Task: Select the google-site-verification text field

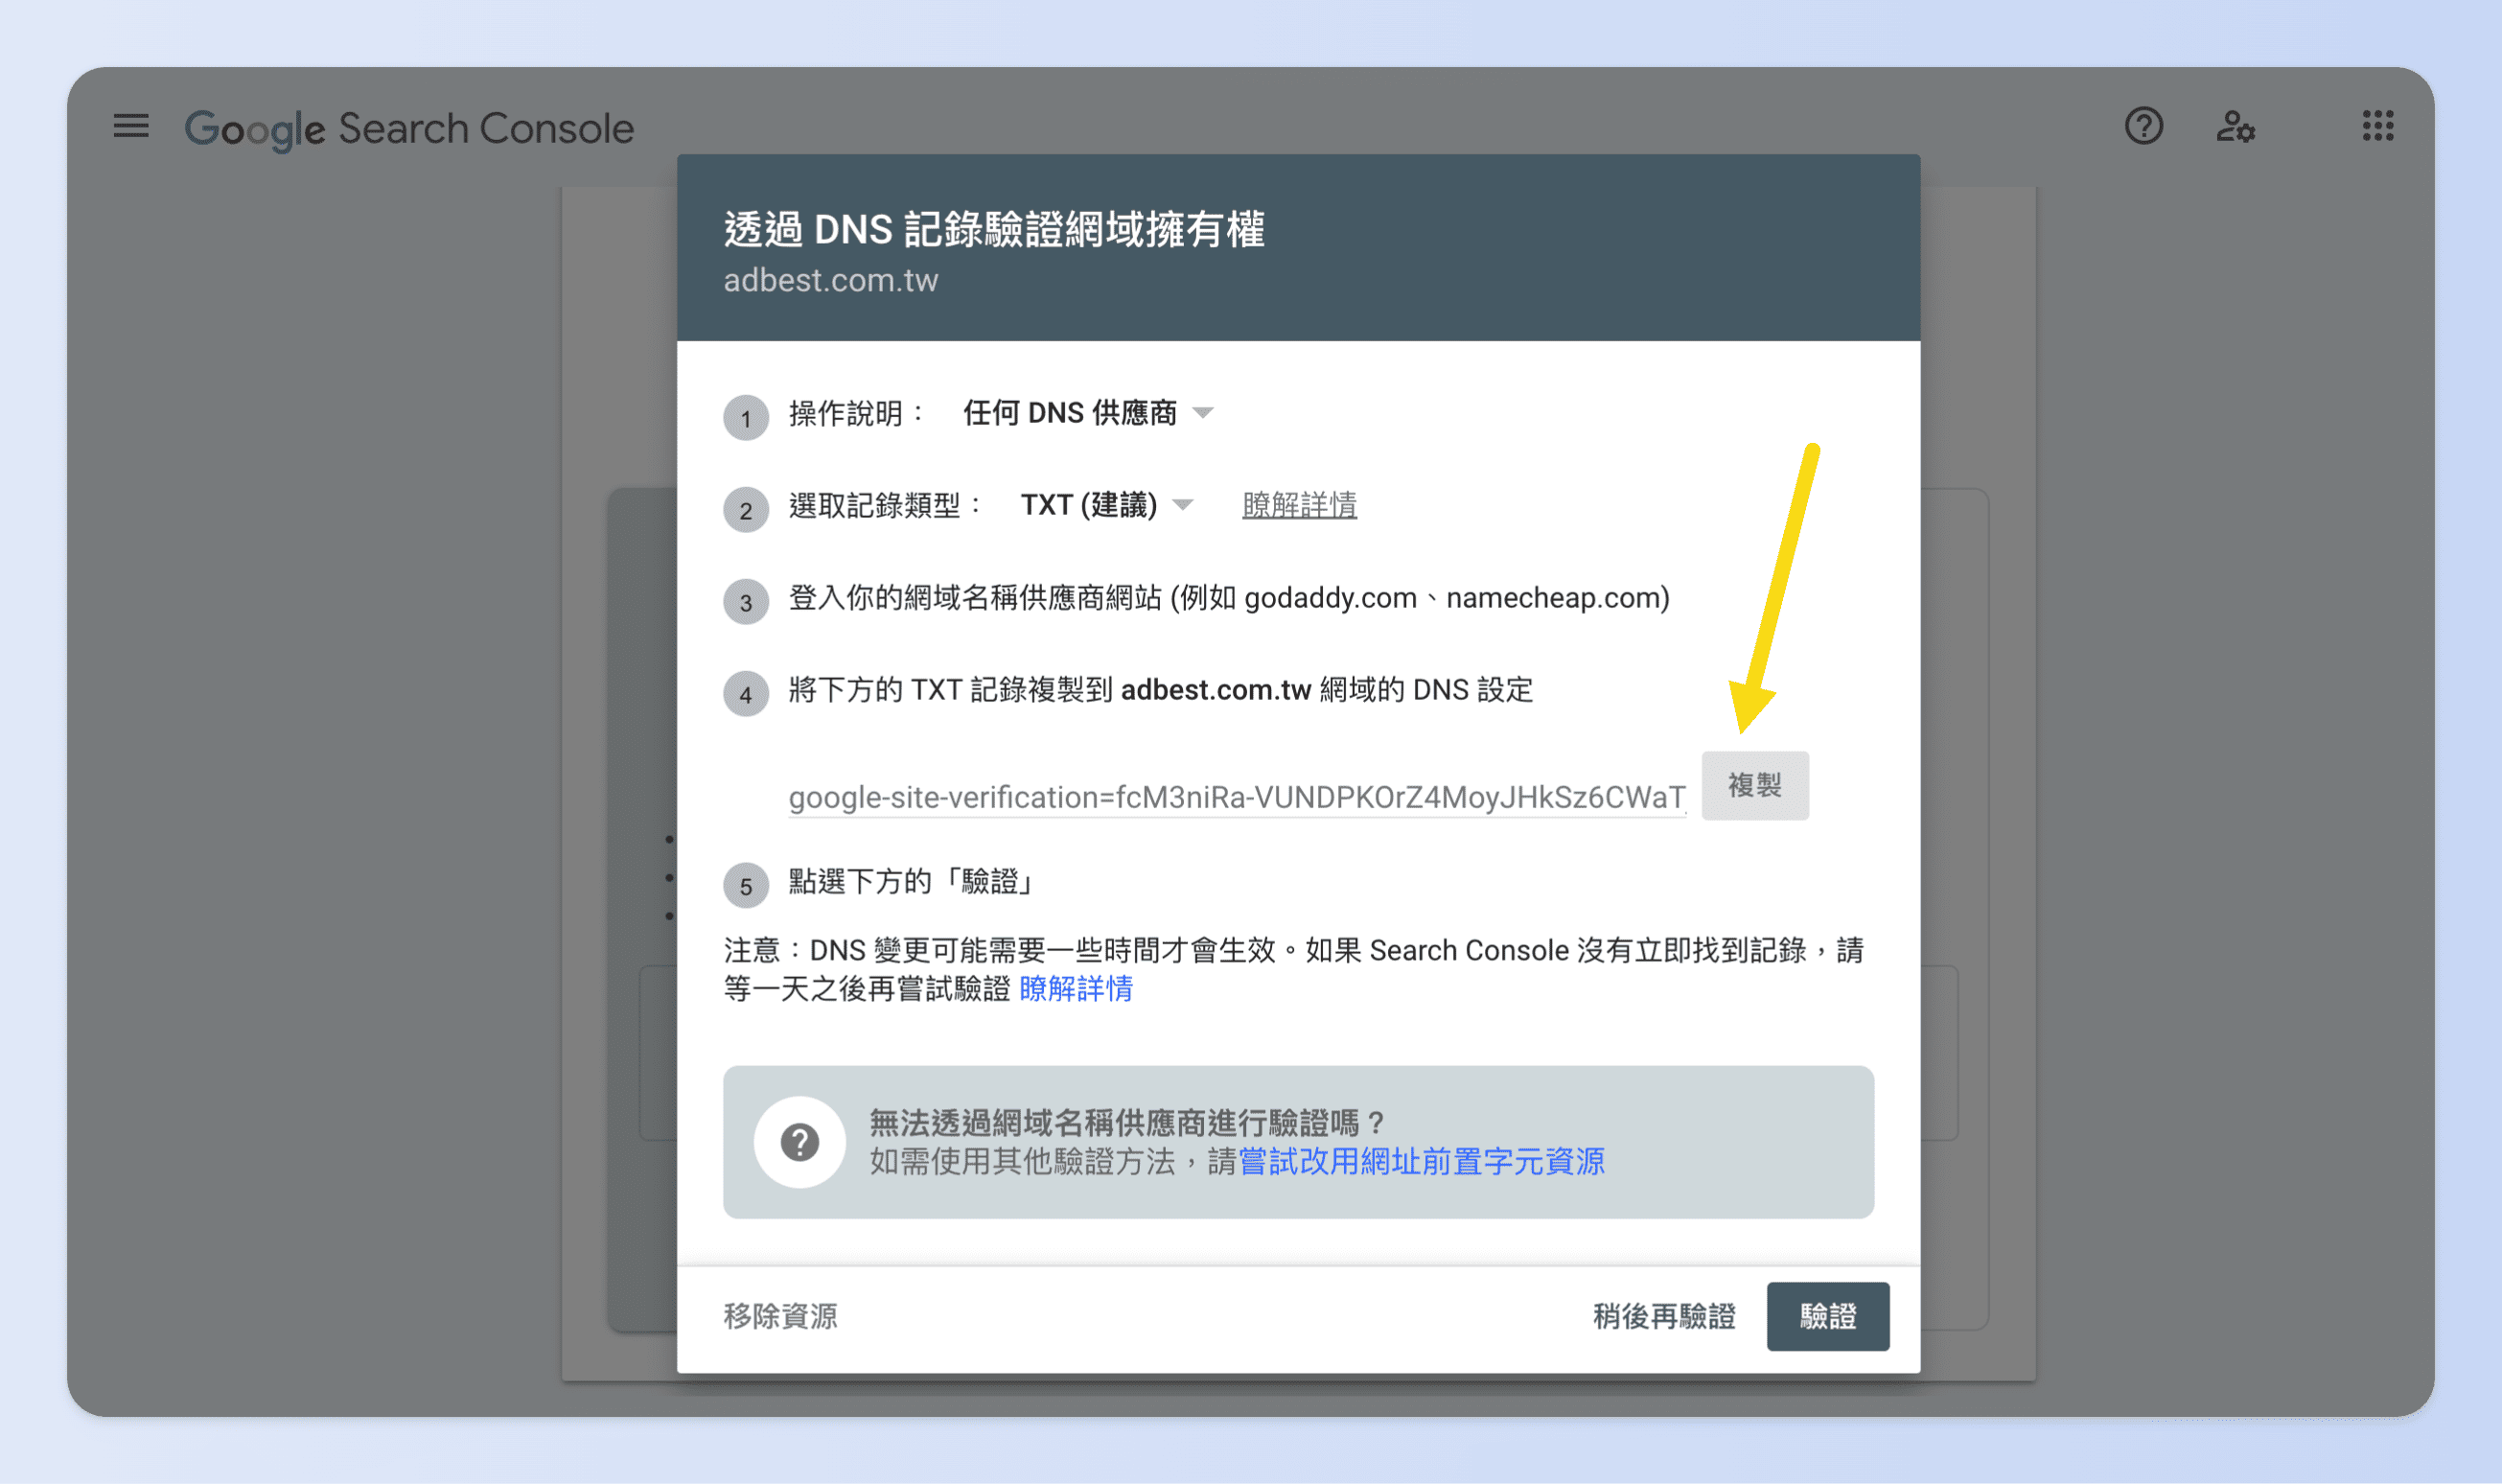Action: [1236, 798]
